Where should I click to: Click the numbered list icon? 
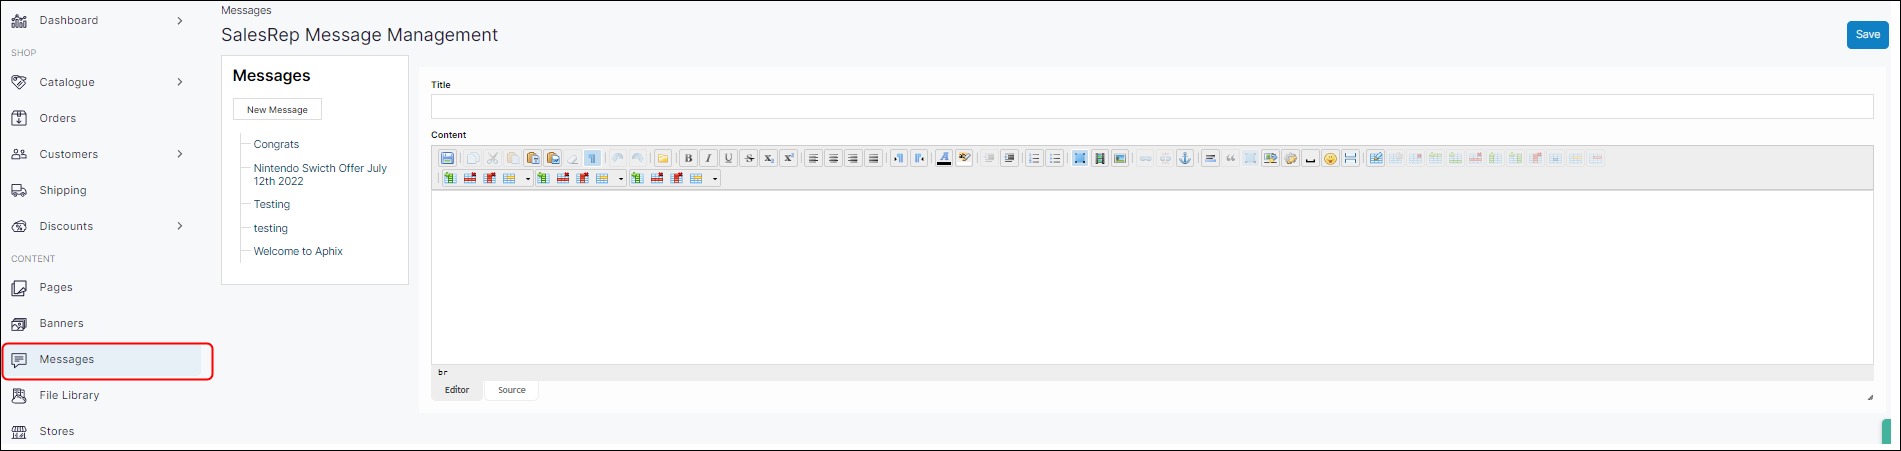1034,158
